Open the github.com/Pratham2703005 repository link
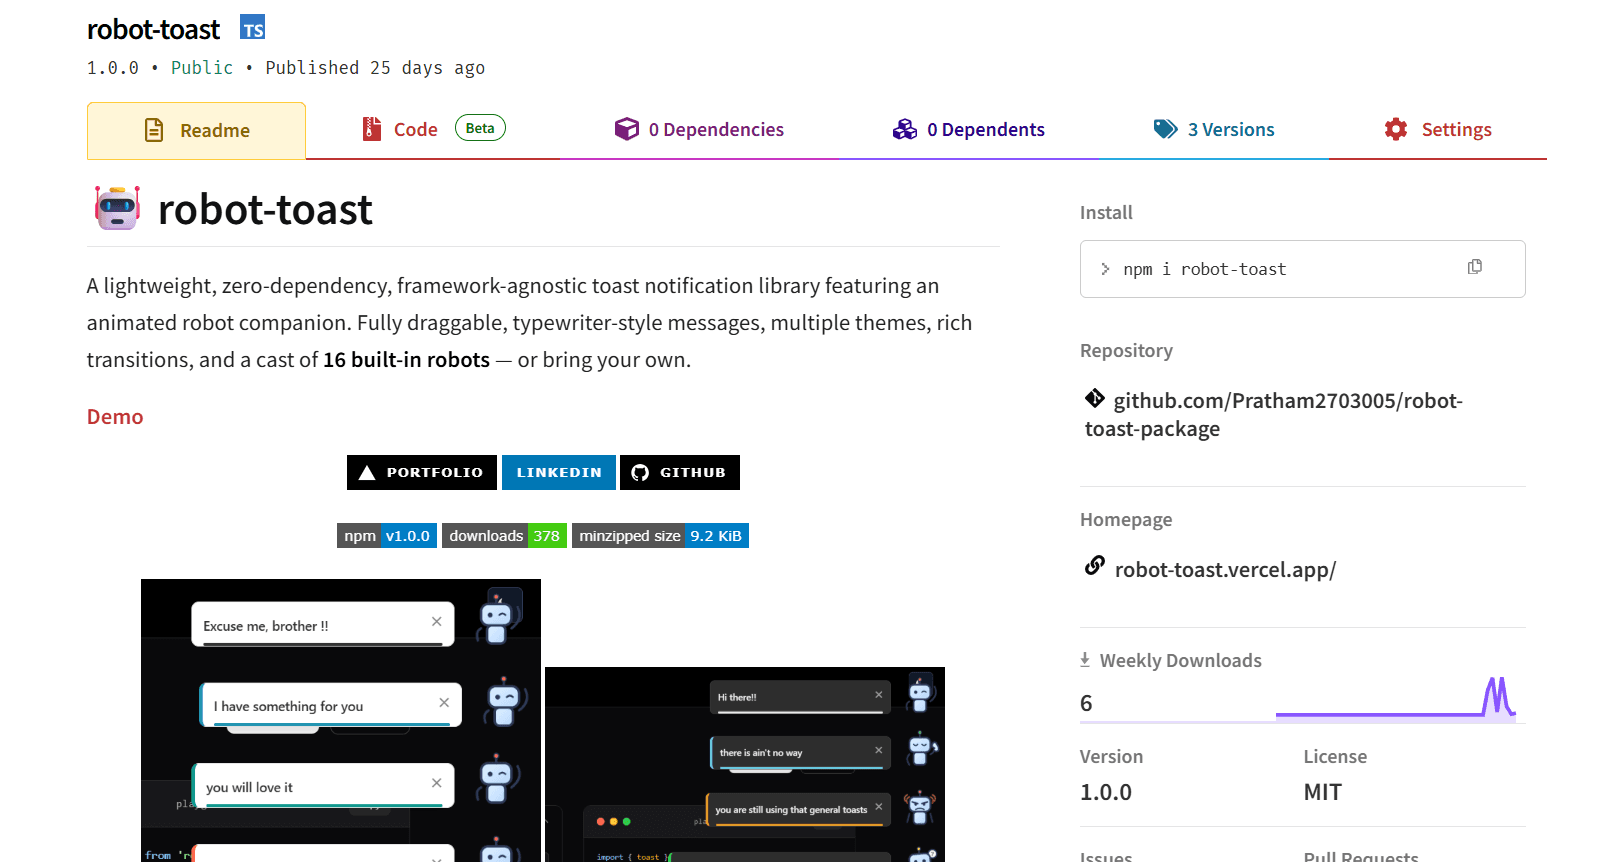1624x862 pixels. pyautogui.click(x=1274, y=415)
